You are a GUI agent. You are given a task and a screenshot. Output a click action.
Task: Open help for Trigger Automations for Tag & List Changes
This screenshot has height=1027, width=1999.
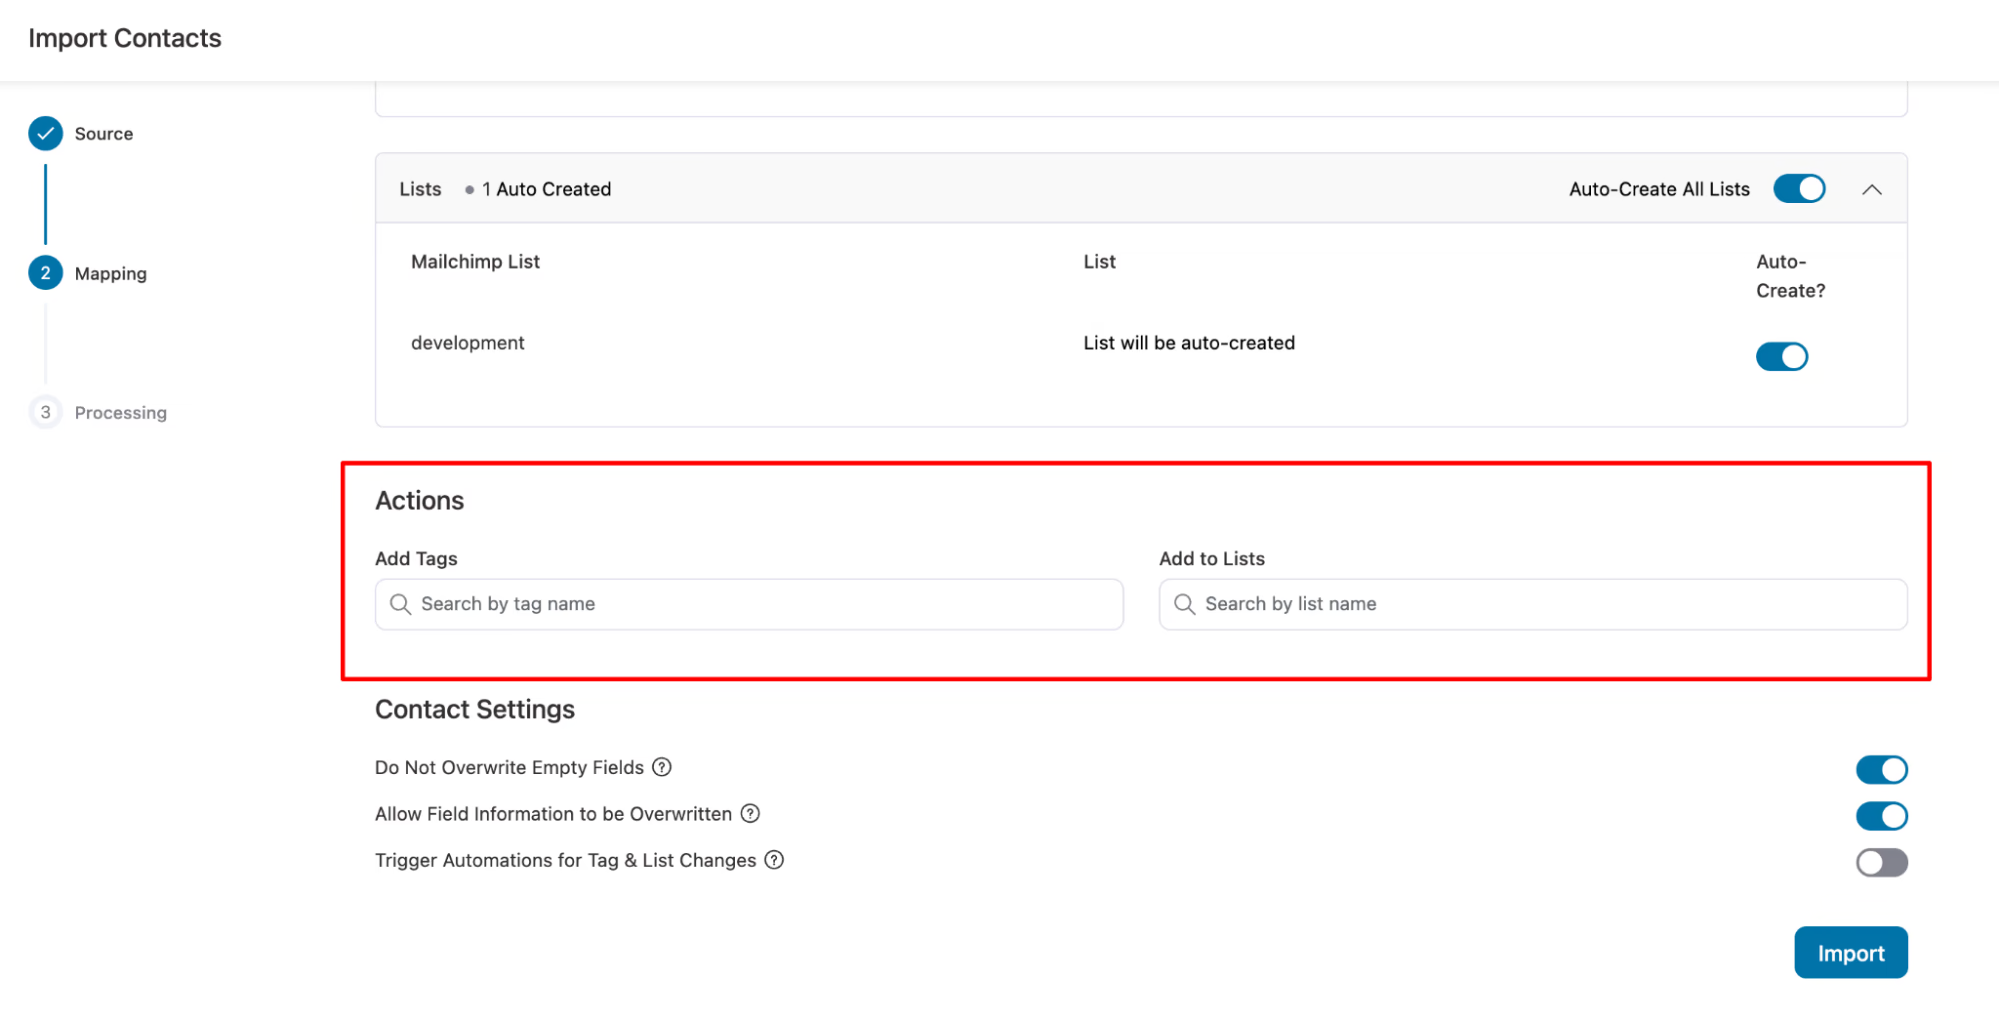click(x=773, y=860)
